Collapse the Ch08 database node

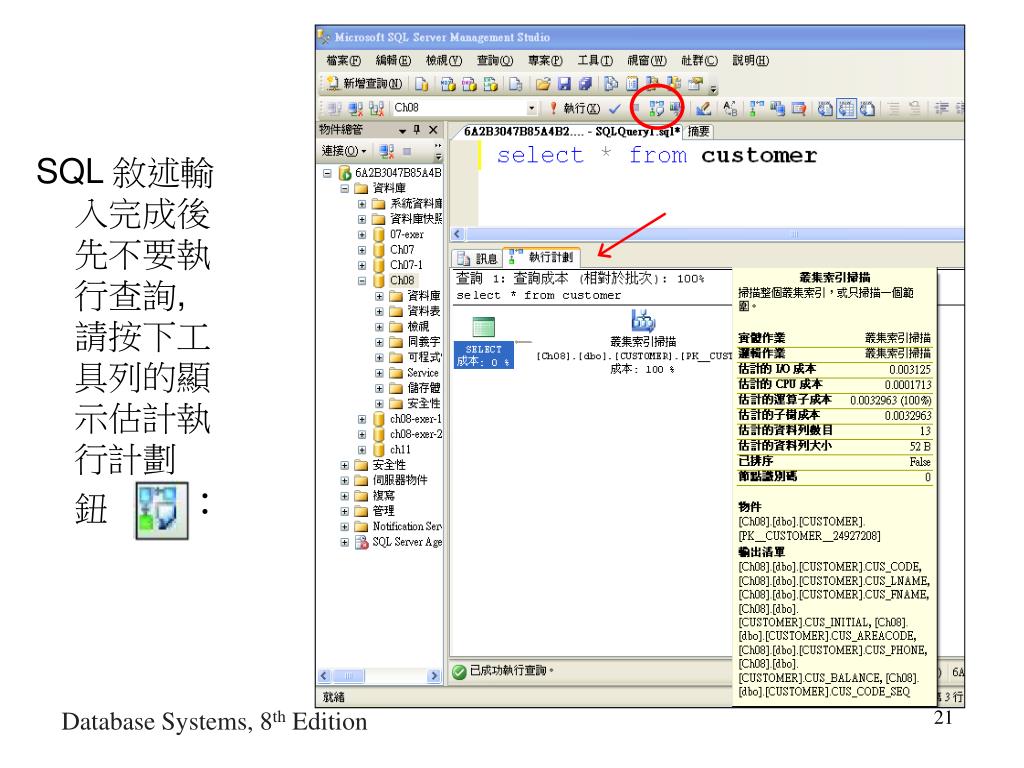click(362, 281)
